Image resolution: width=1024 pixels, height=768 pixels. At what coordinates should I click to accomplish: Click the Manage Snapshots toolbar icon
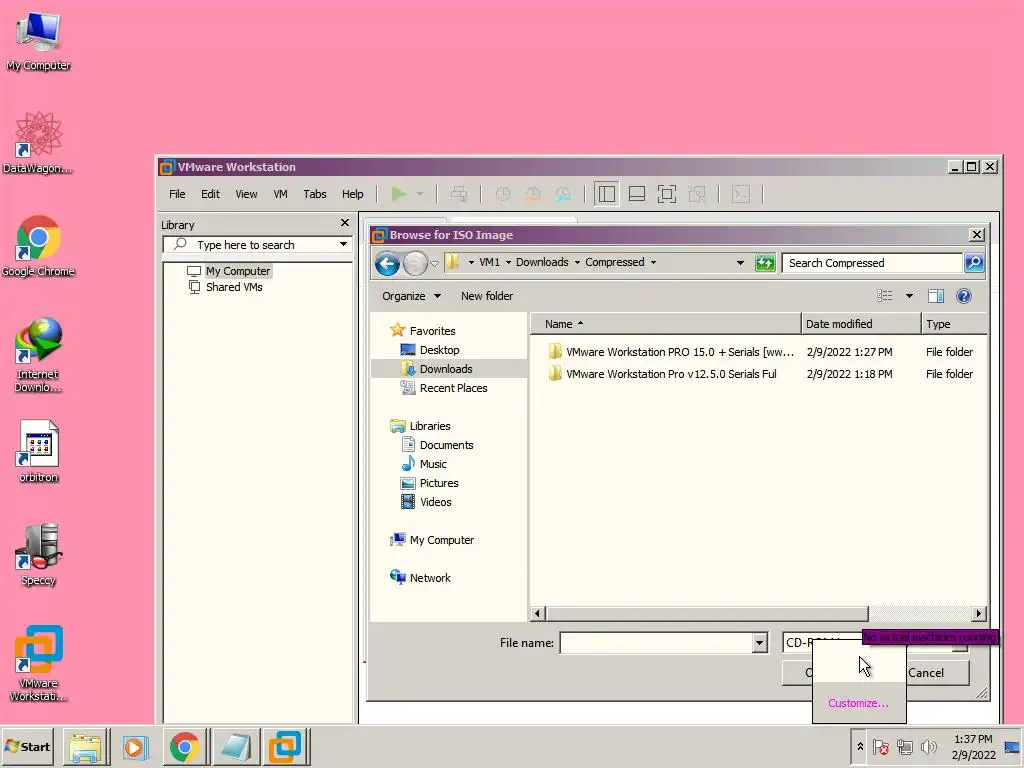click(x=563, y=194)
